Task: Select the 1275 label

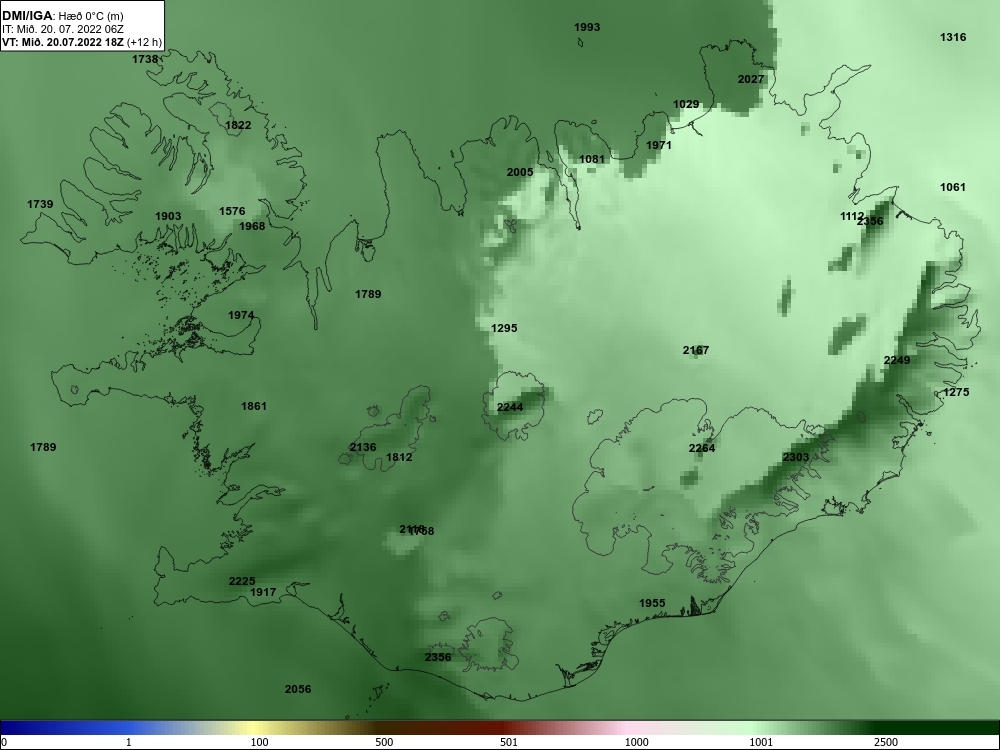Action: click(956, 392)
